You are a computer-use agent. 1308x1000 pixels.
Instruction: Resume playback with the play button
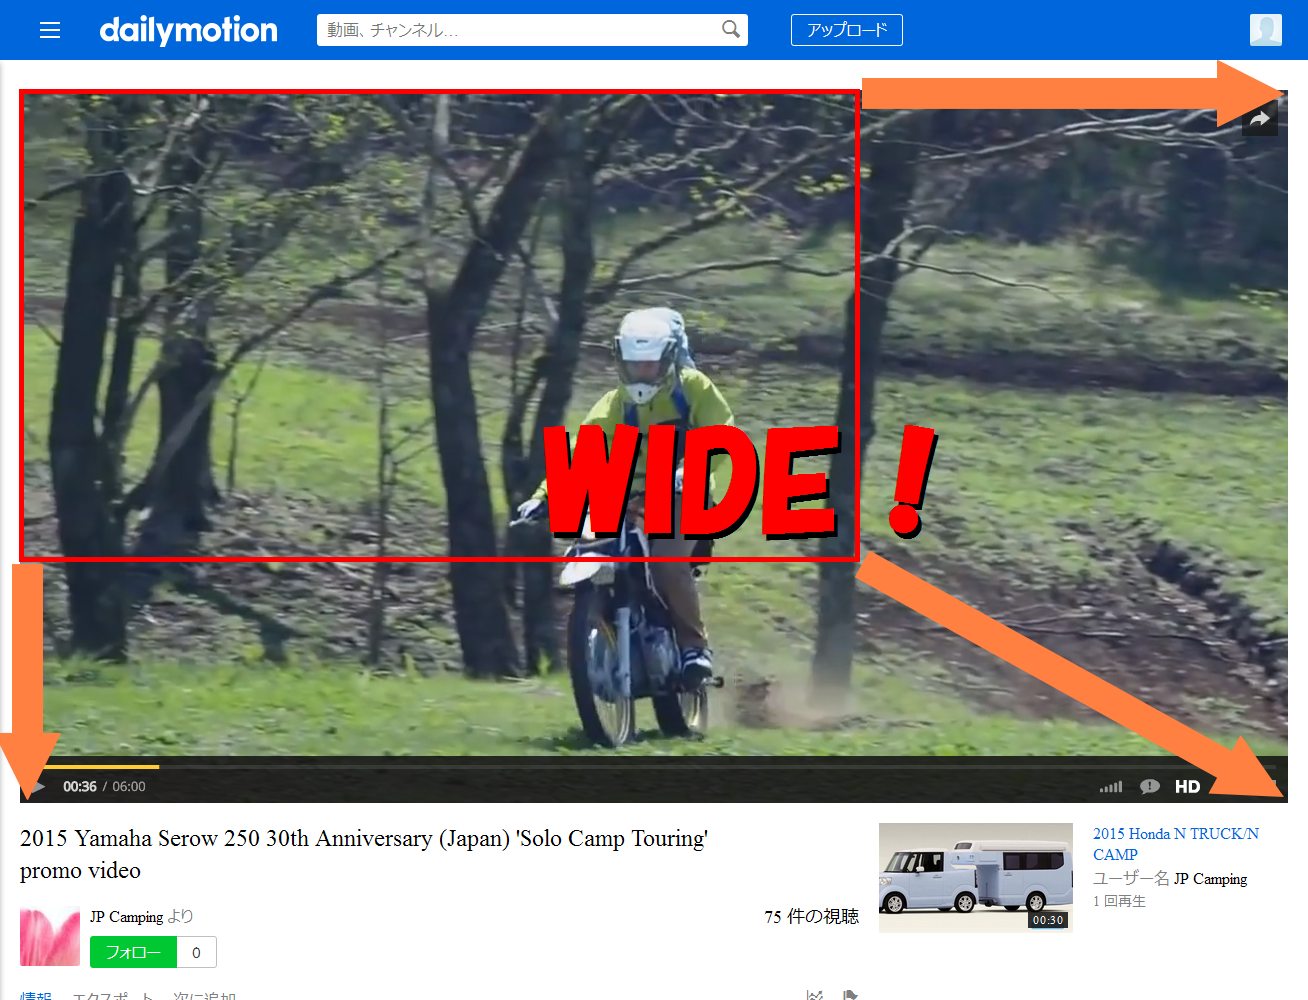click(35, 787)
